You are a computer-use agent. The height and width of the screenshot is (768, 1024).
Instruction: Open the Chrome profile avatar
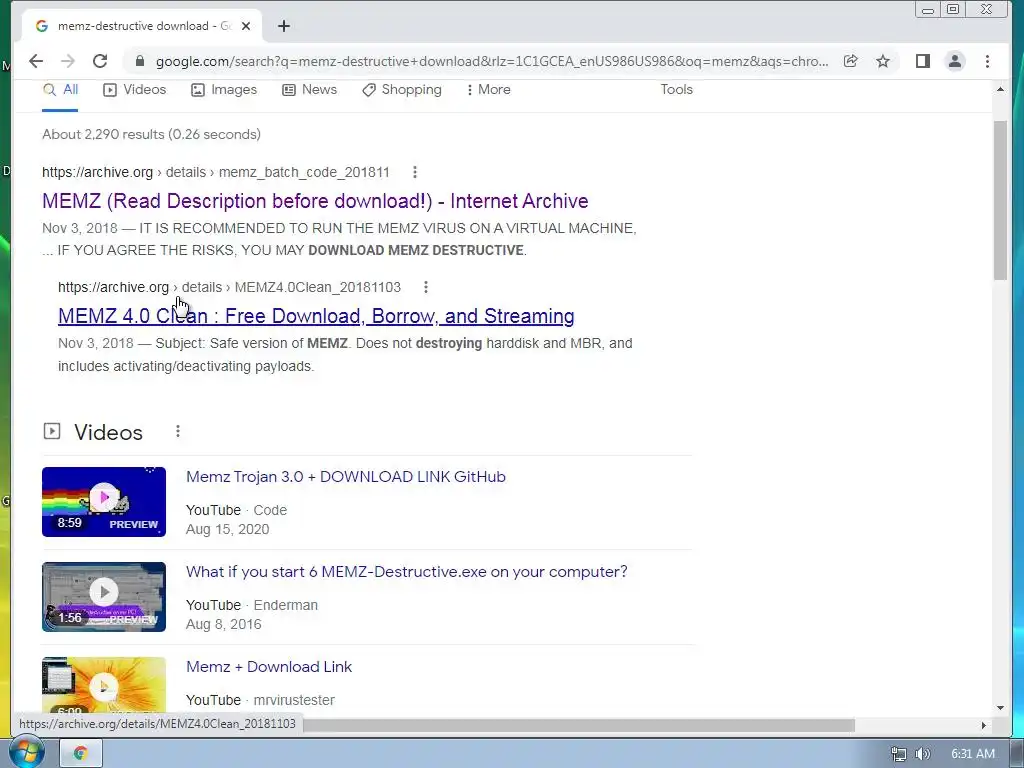[x=955, y=61]
